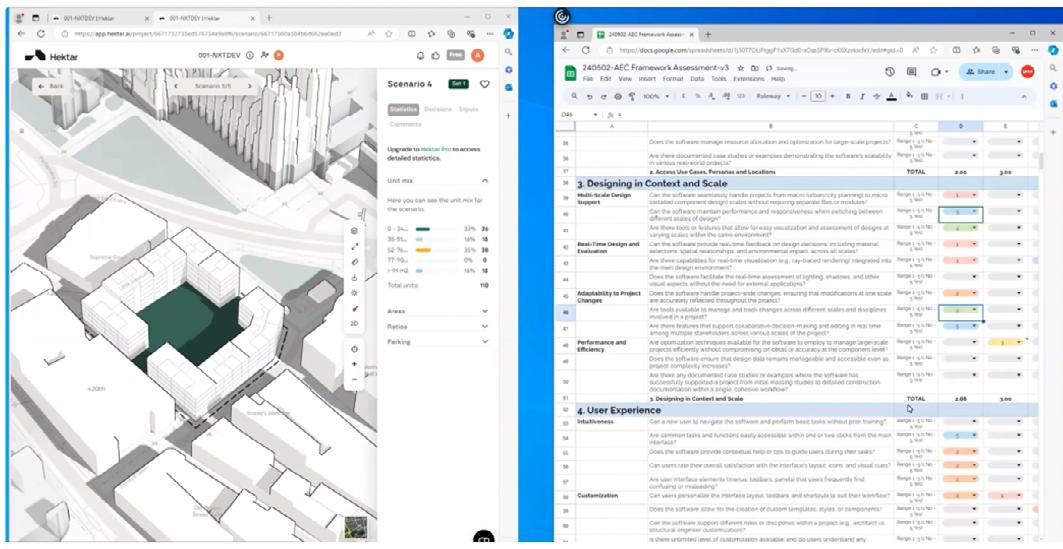Viewport: 1063px width, 549px height.
Task: Go Back from the Hektar scenario
Action: click(x=51, y=86)
